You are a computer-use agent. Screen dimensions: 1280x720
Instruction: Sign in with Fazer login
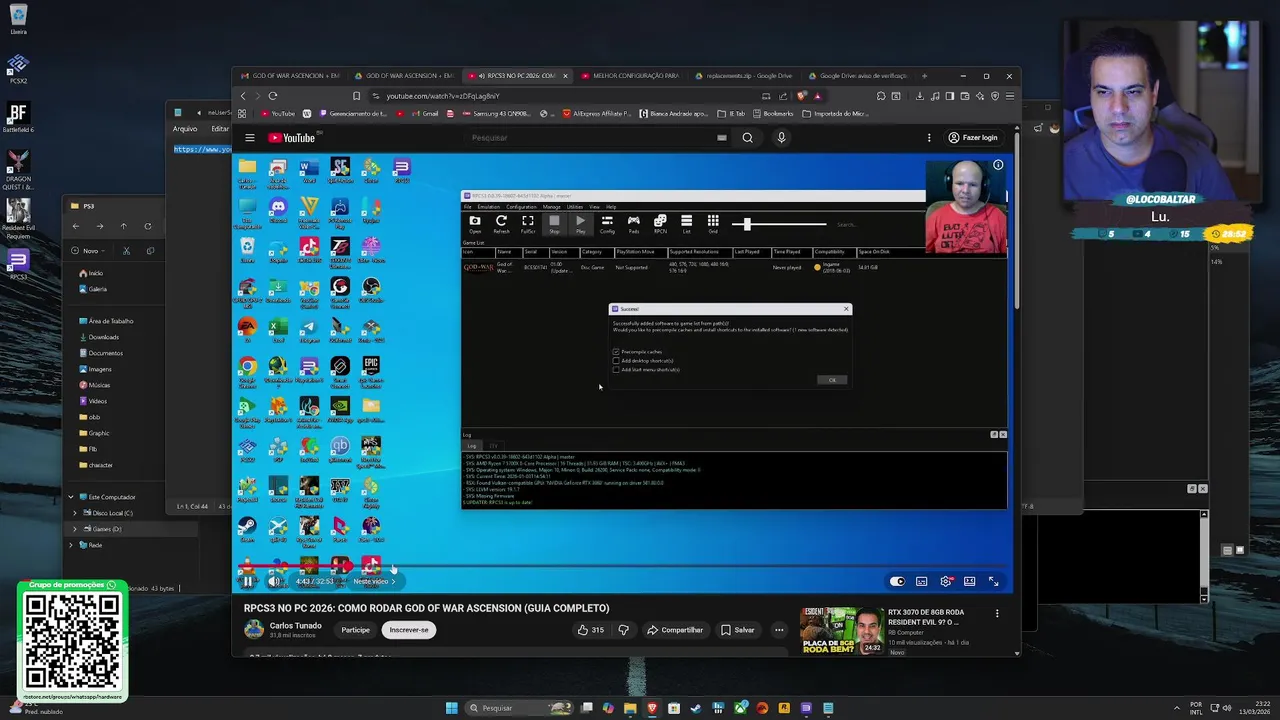973,138
